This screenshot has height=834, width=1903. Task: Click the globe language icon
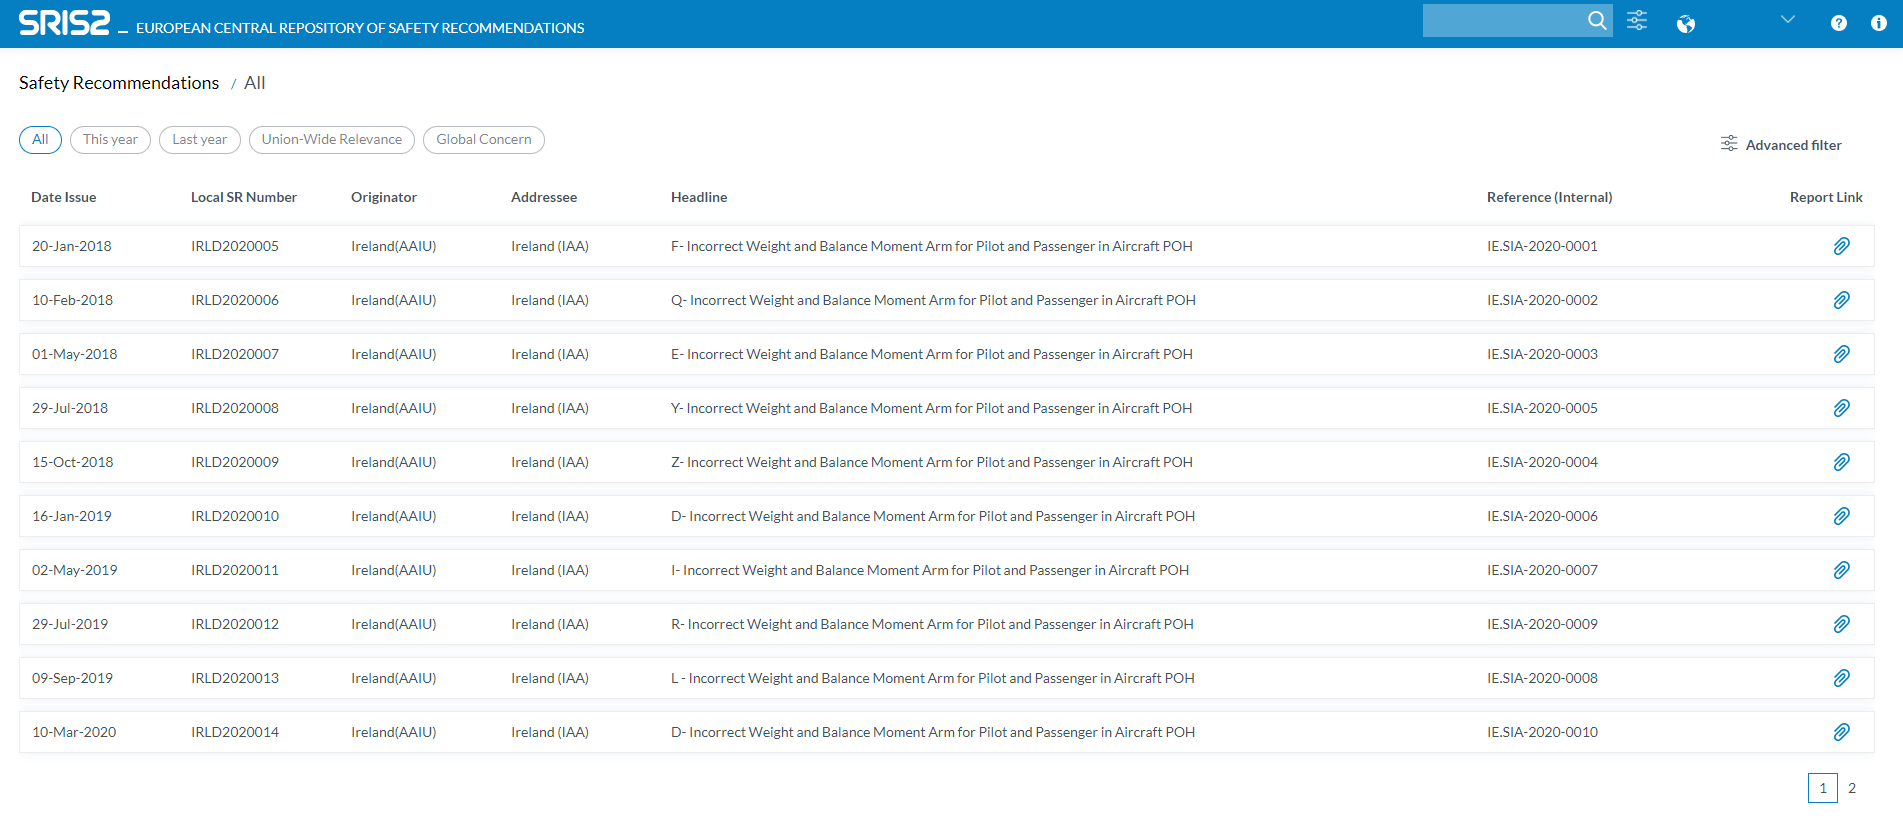(x=1686, y=24)
